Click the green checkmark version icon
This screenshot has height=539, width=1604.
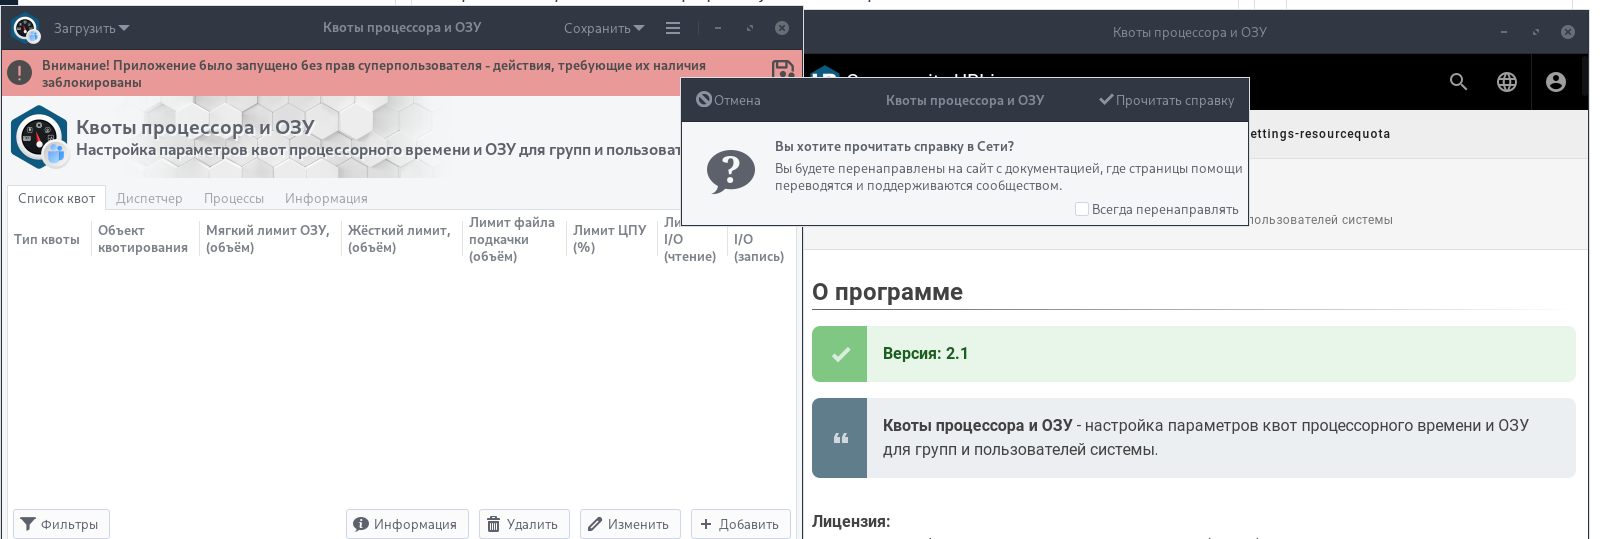tap(840, 354)
